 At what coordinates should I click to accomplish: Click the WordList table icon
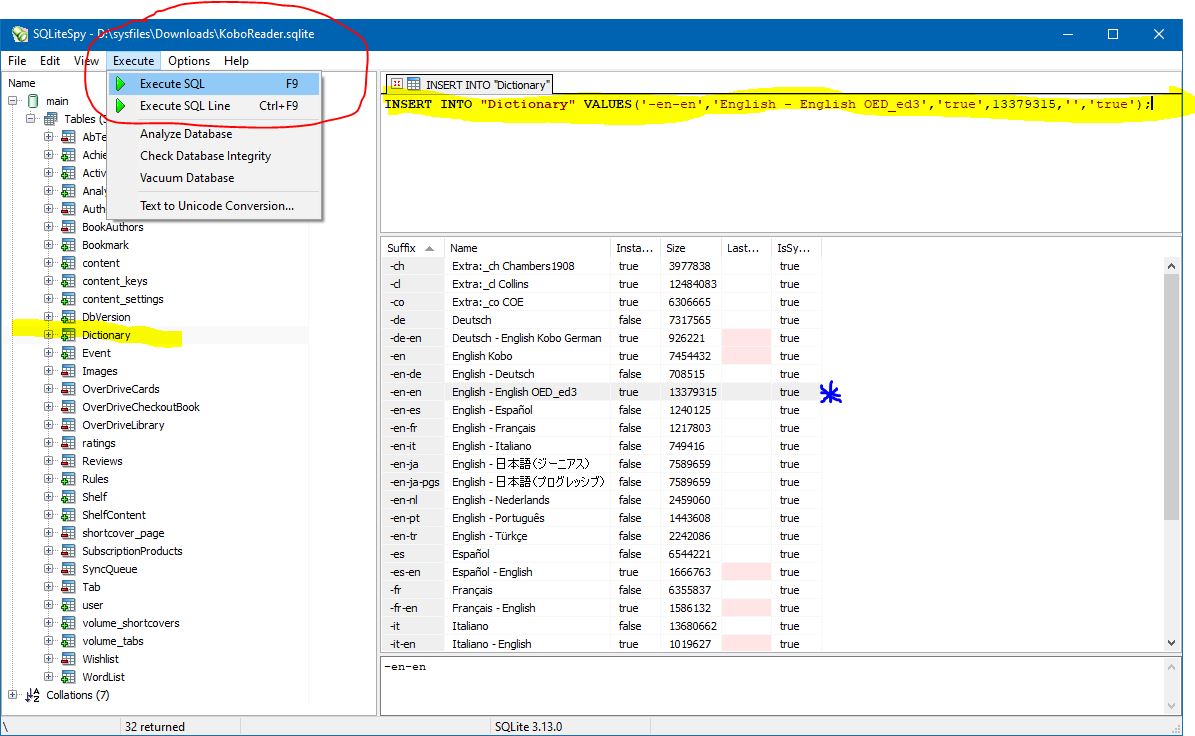68,677
